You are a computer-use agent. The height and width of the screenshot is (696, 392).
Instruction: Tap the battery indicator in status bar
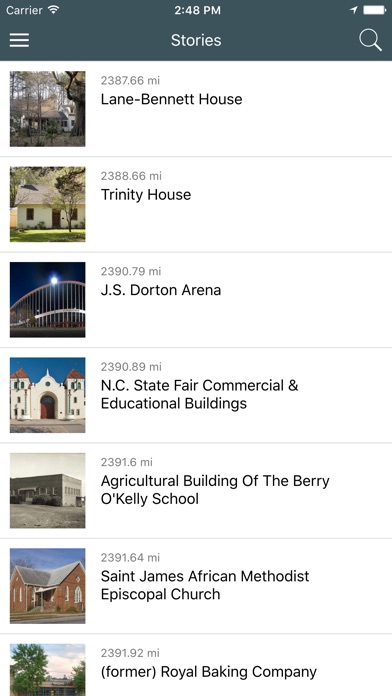[x=374, y=10]
